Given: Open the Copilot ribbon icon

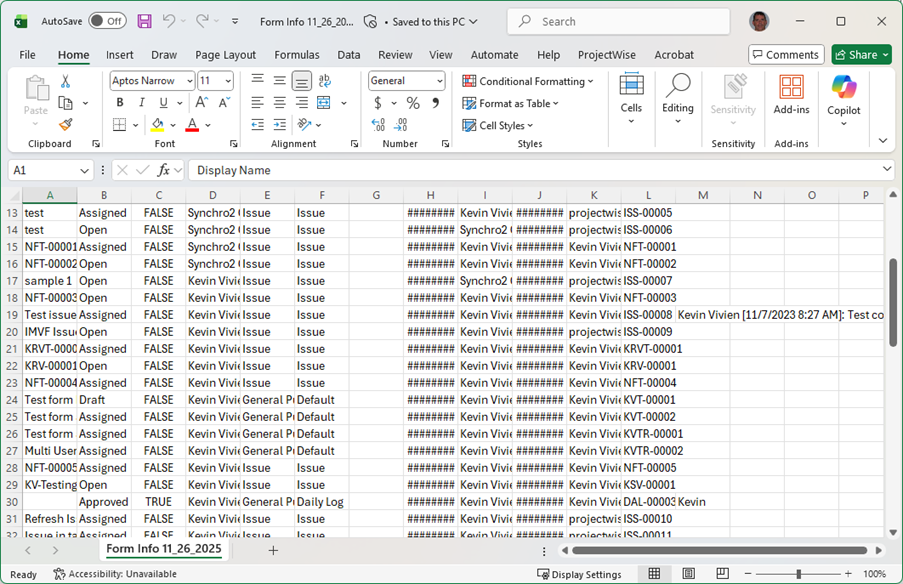Looking at the screenshot, I should [843, 98].
